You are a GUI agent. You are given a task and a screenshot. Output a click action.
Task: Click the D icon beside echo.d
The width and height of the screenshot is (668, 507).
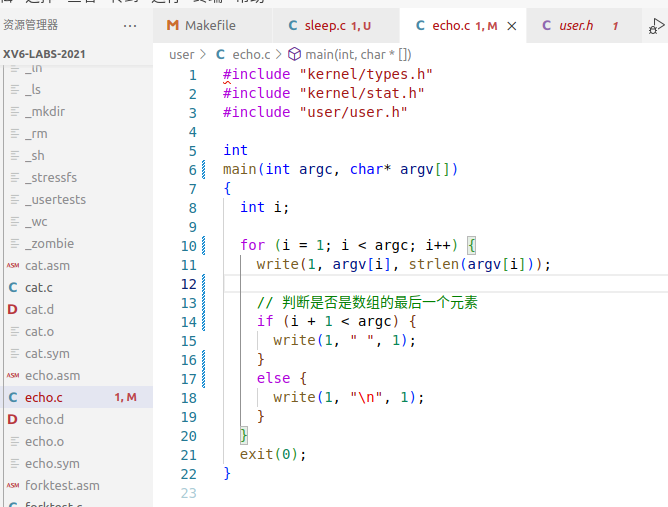(x=13, y=419)
